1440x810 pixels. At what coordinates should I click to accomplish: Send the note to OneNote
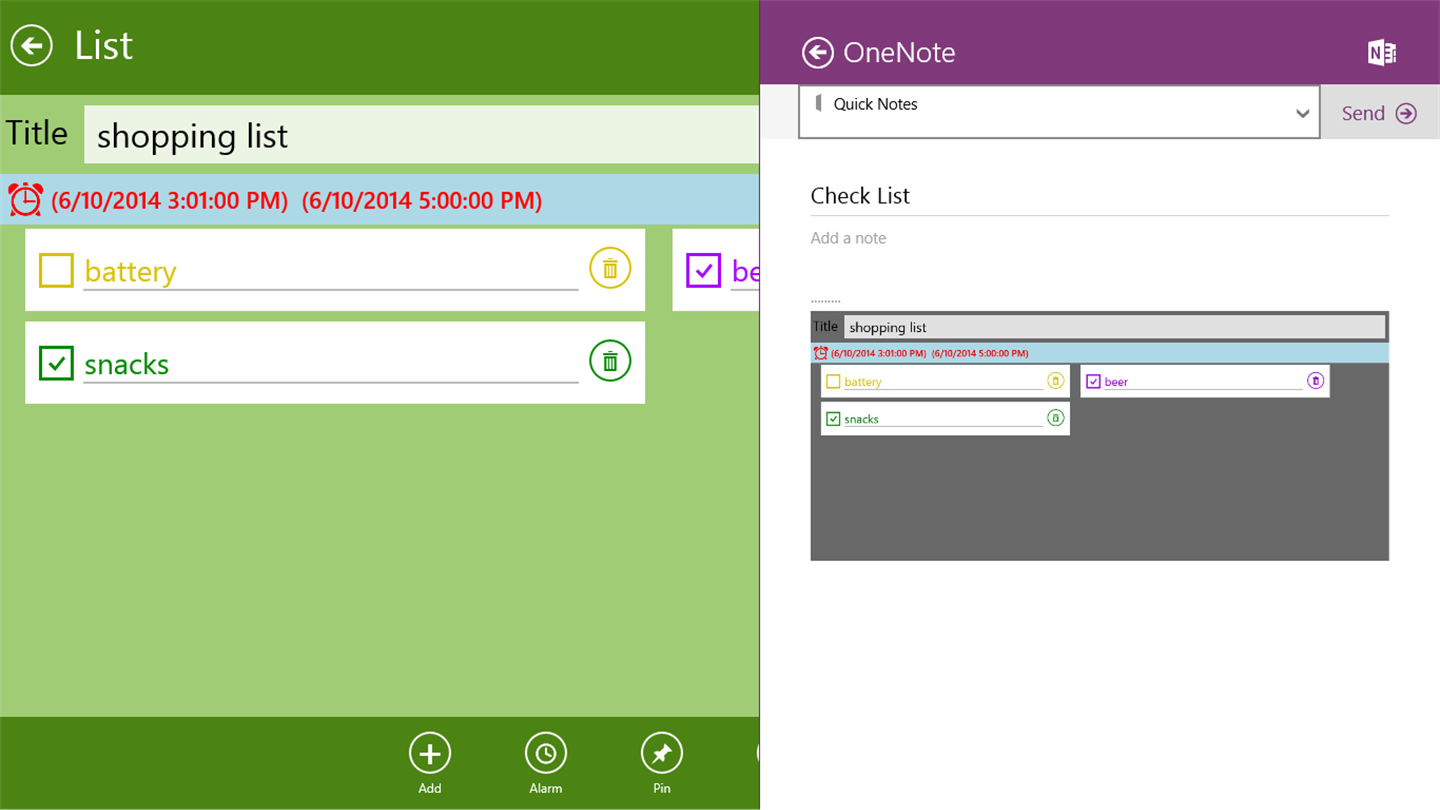[1380, 112]
